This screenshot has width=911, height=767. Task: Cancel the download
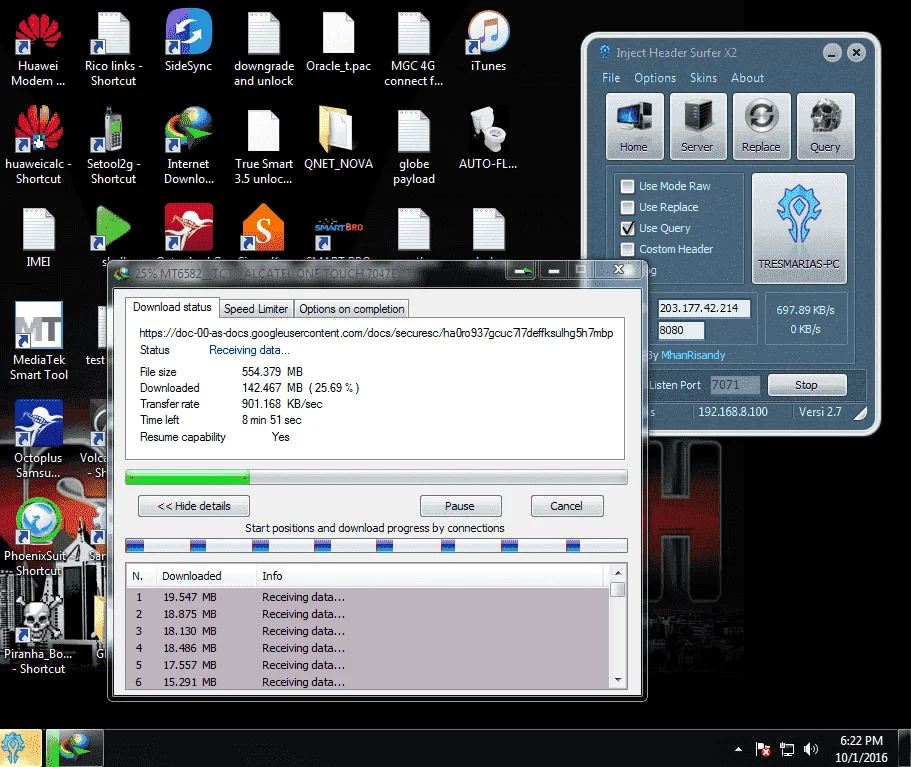pyautogui.click(x=566, y=506)
